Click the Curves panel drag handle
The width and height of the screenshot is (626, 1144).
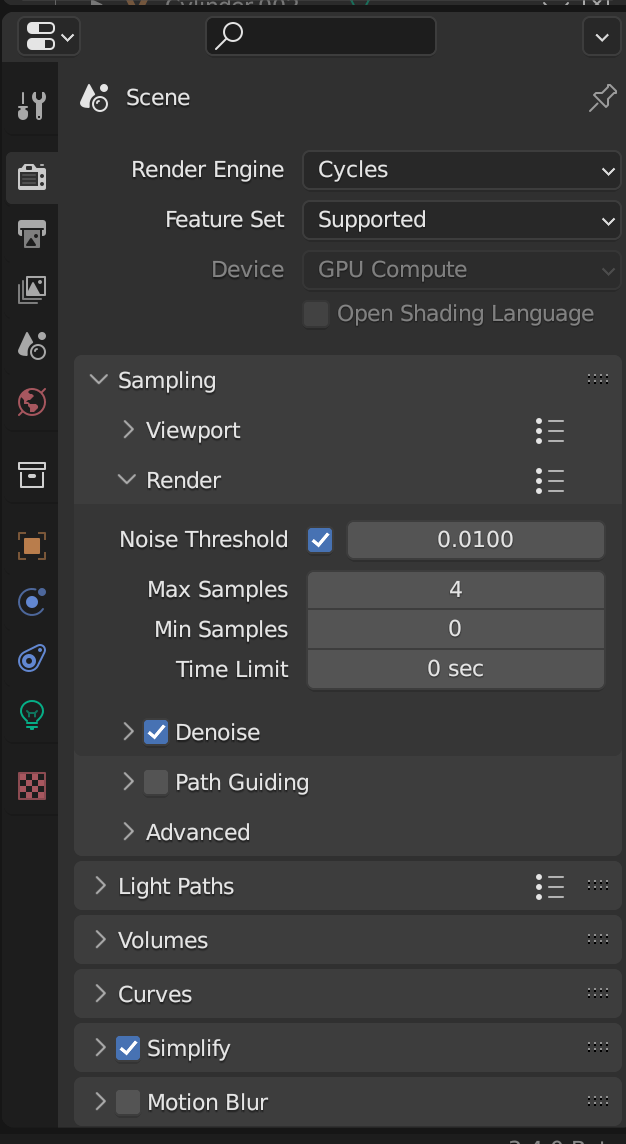coord(598,994)
